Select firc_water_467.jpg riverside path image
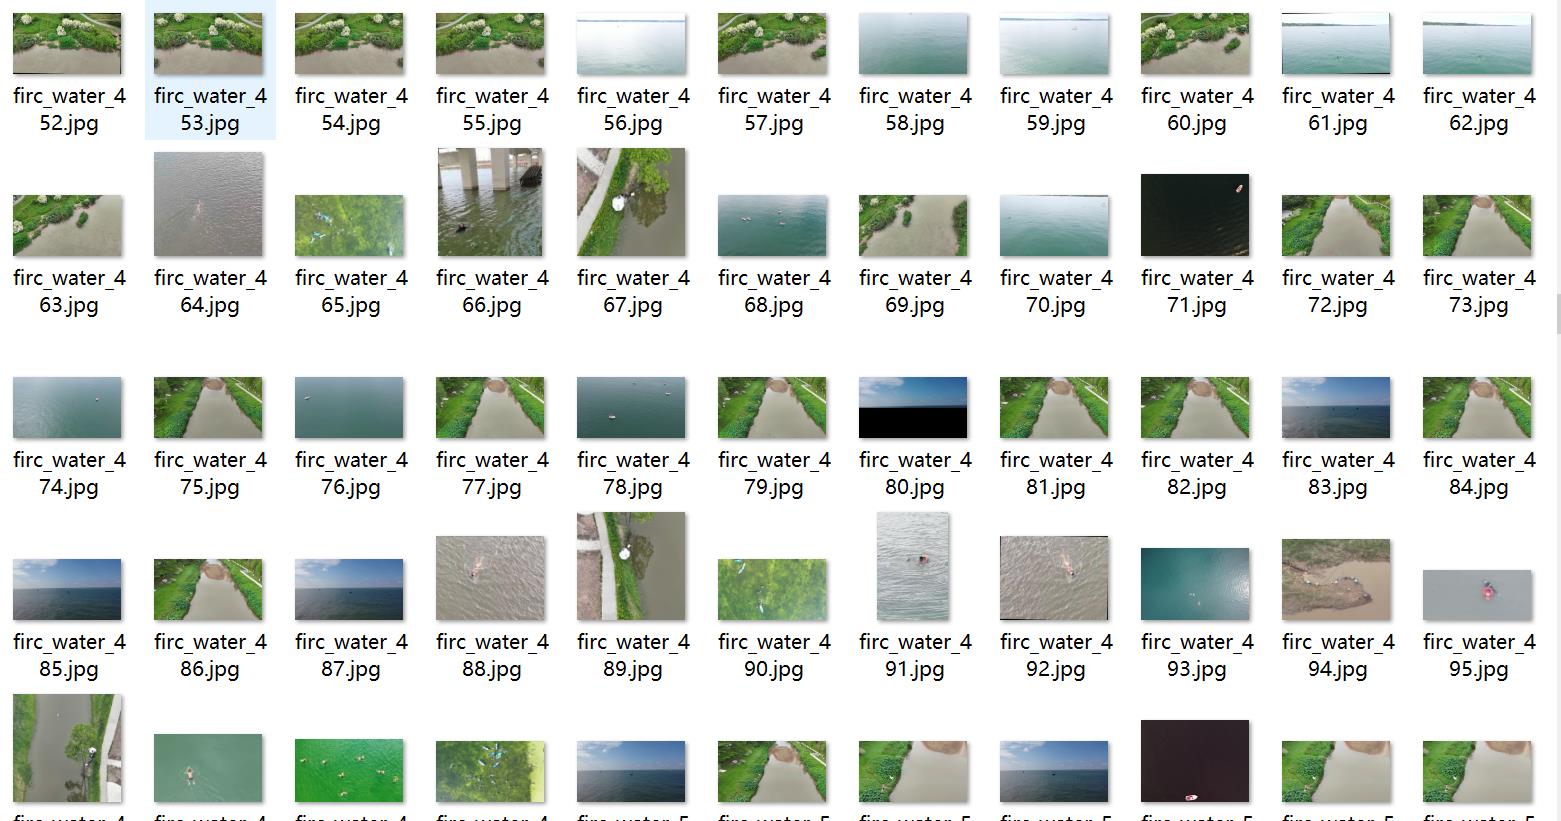The image size is (1561, 821). click(x=631, y=202)
